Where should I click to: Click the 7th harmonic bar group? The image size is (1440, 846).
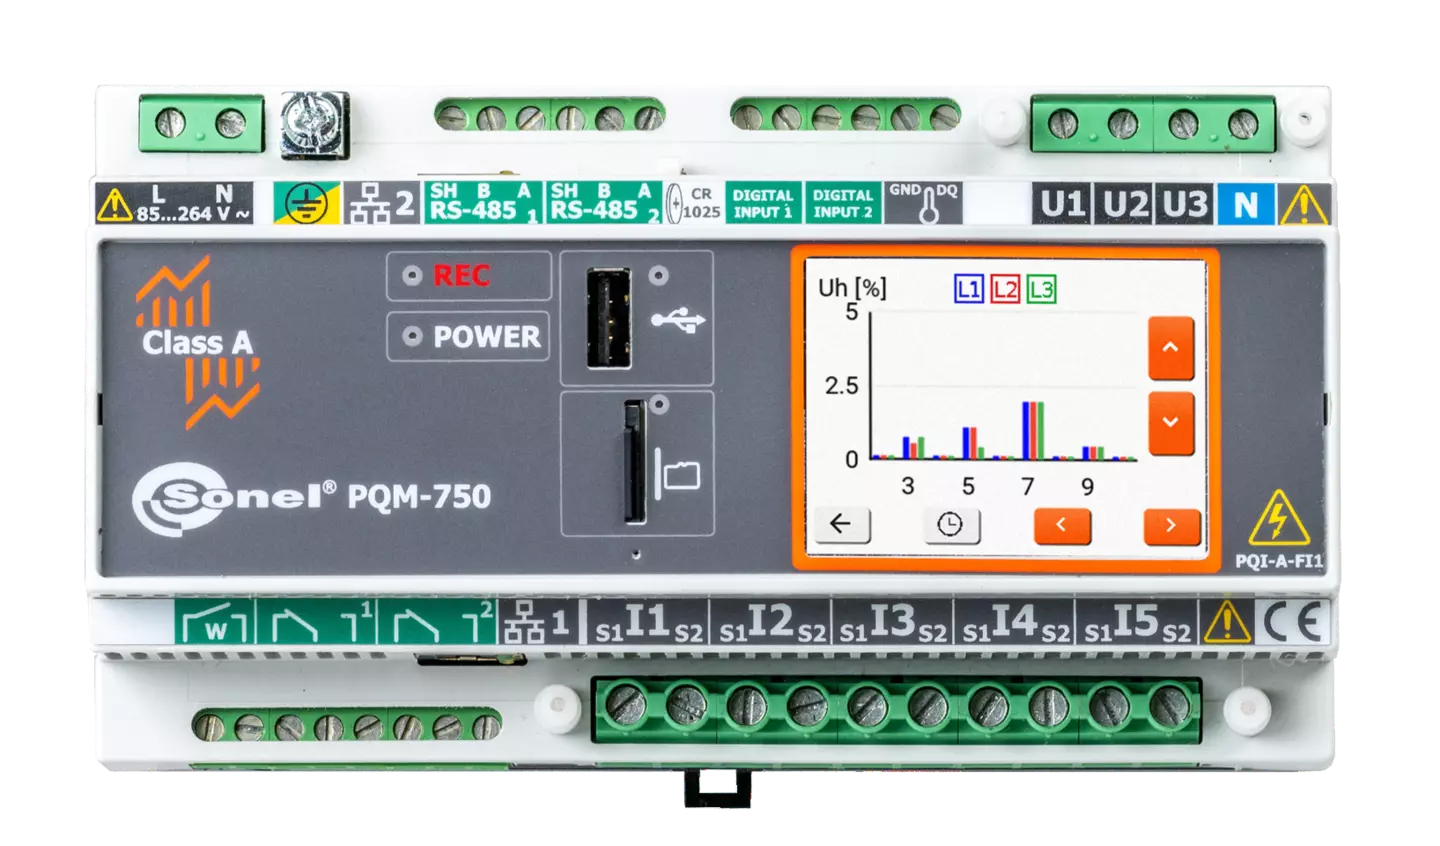pyautogui.click(x=1032, y=430)
